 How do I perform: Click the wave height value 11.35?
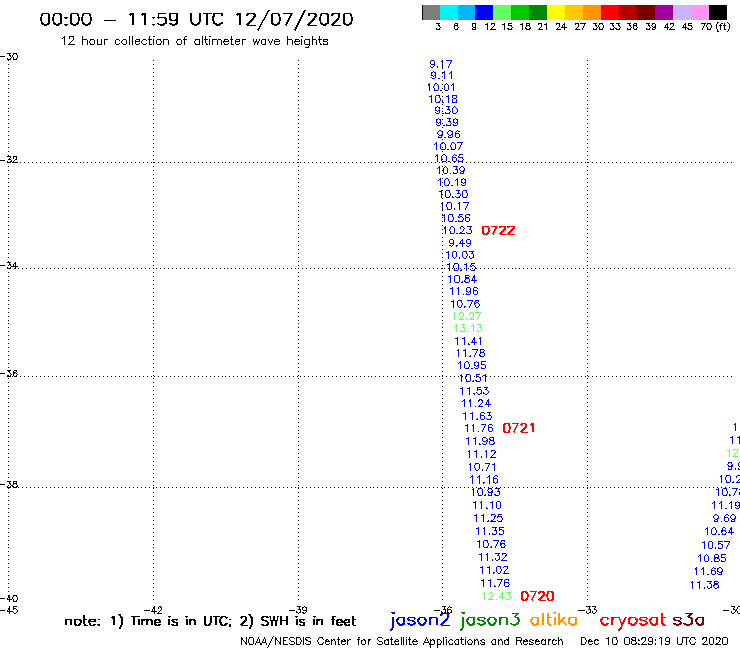(490, 531)
